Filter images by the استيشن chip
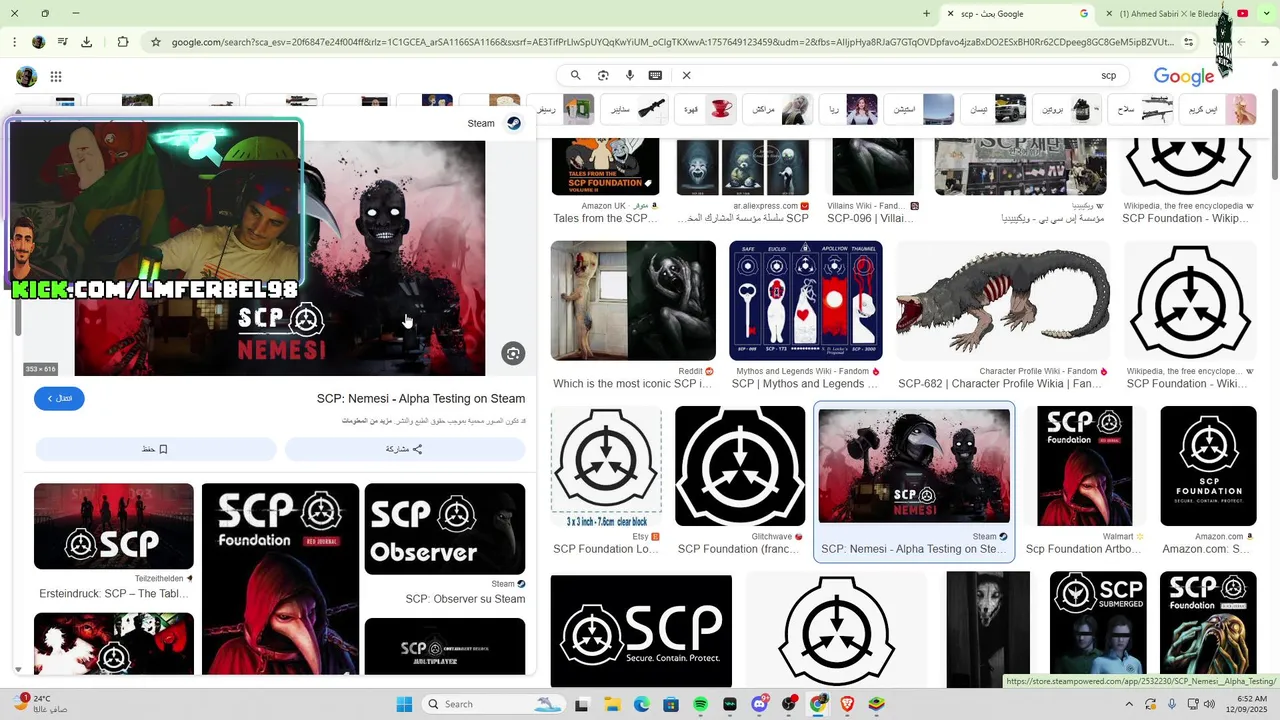The height and width of the screenshot is (720, 1280). click(920, 109)
